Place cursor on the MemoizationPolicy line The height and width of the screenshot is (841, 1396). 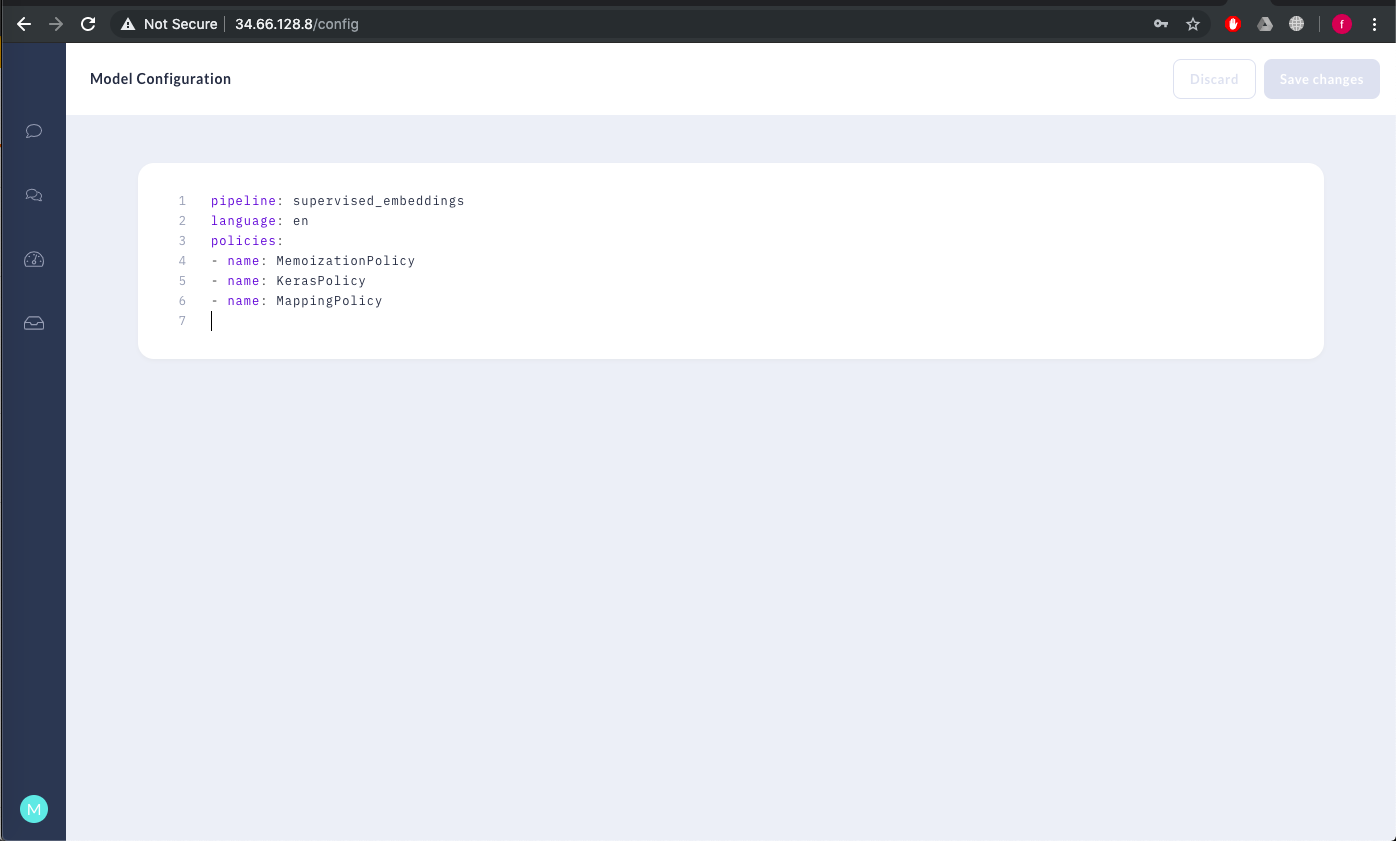pos(345,261)
